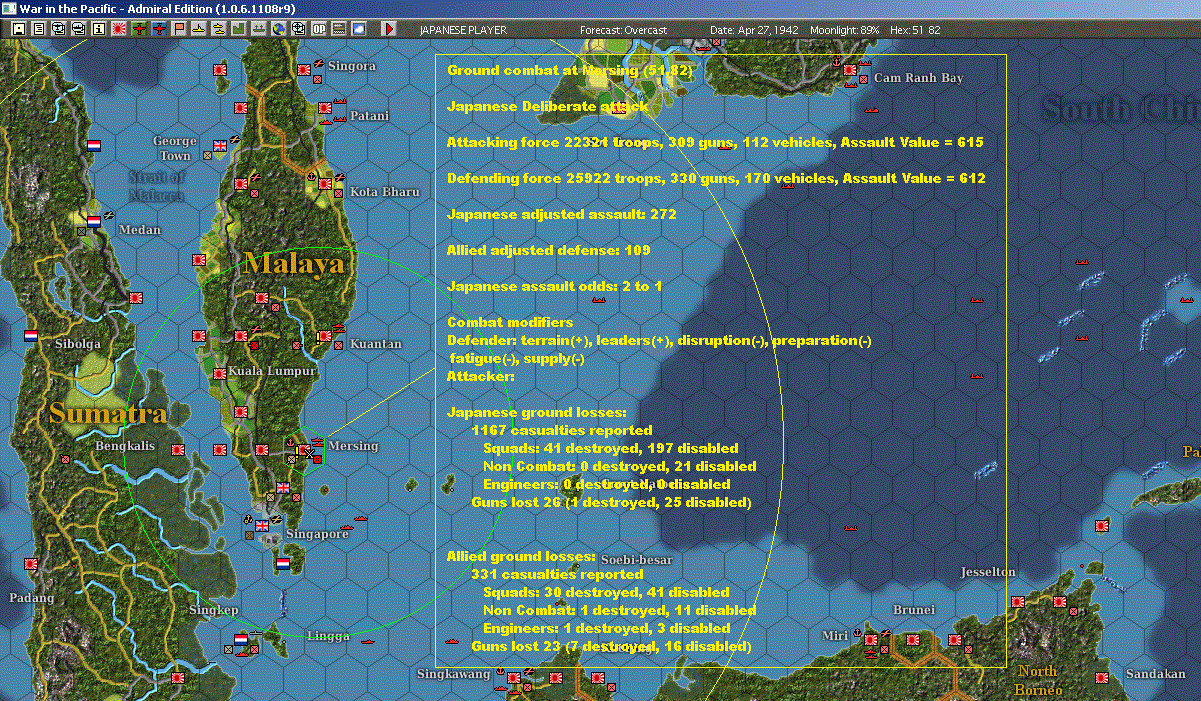
Task: Click the Kuala Lumpur city label
Action: (272, 371)
